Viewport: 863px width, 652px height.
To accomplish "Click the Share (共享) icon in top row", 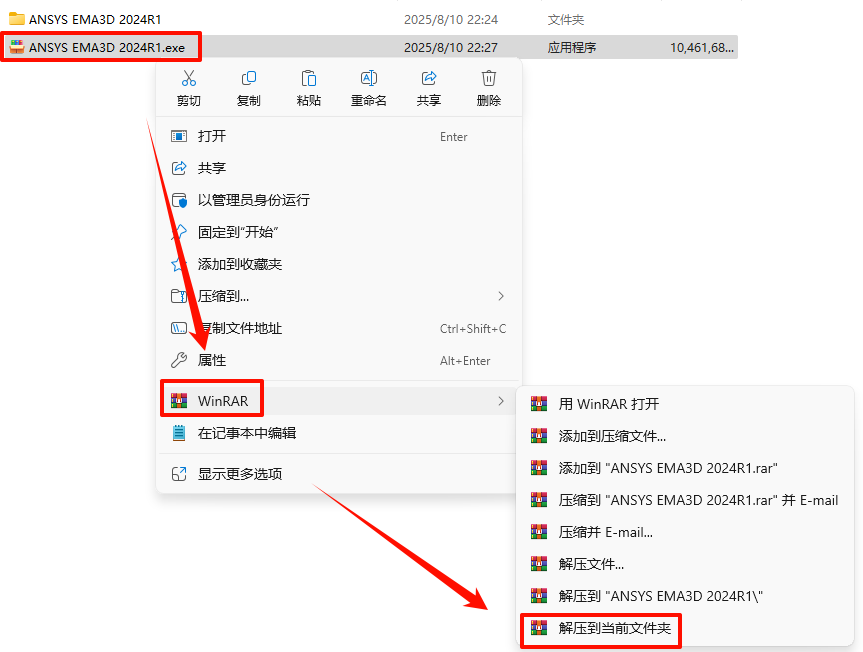I will coord(429,79).
